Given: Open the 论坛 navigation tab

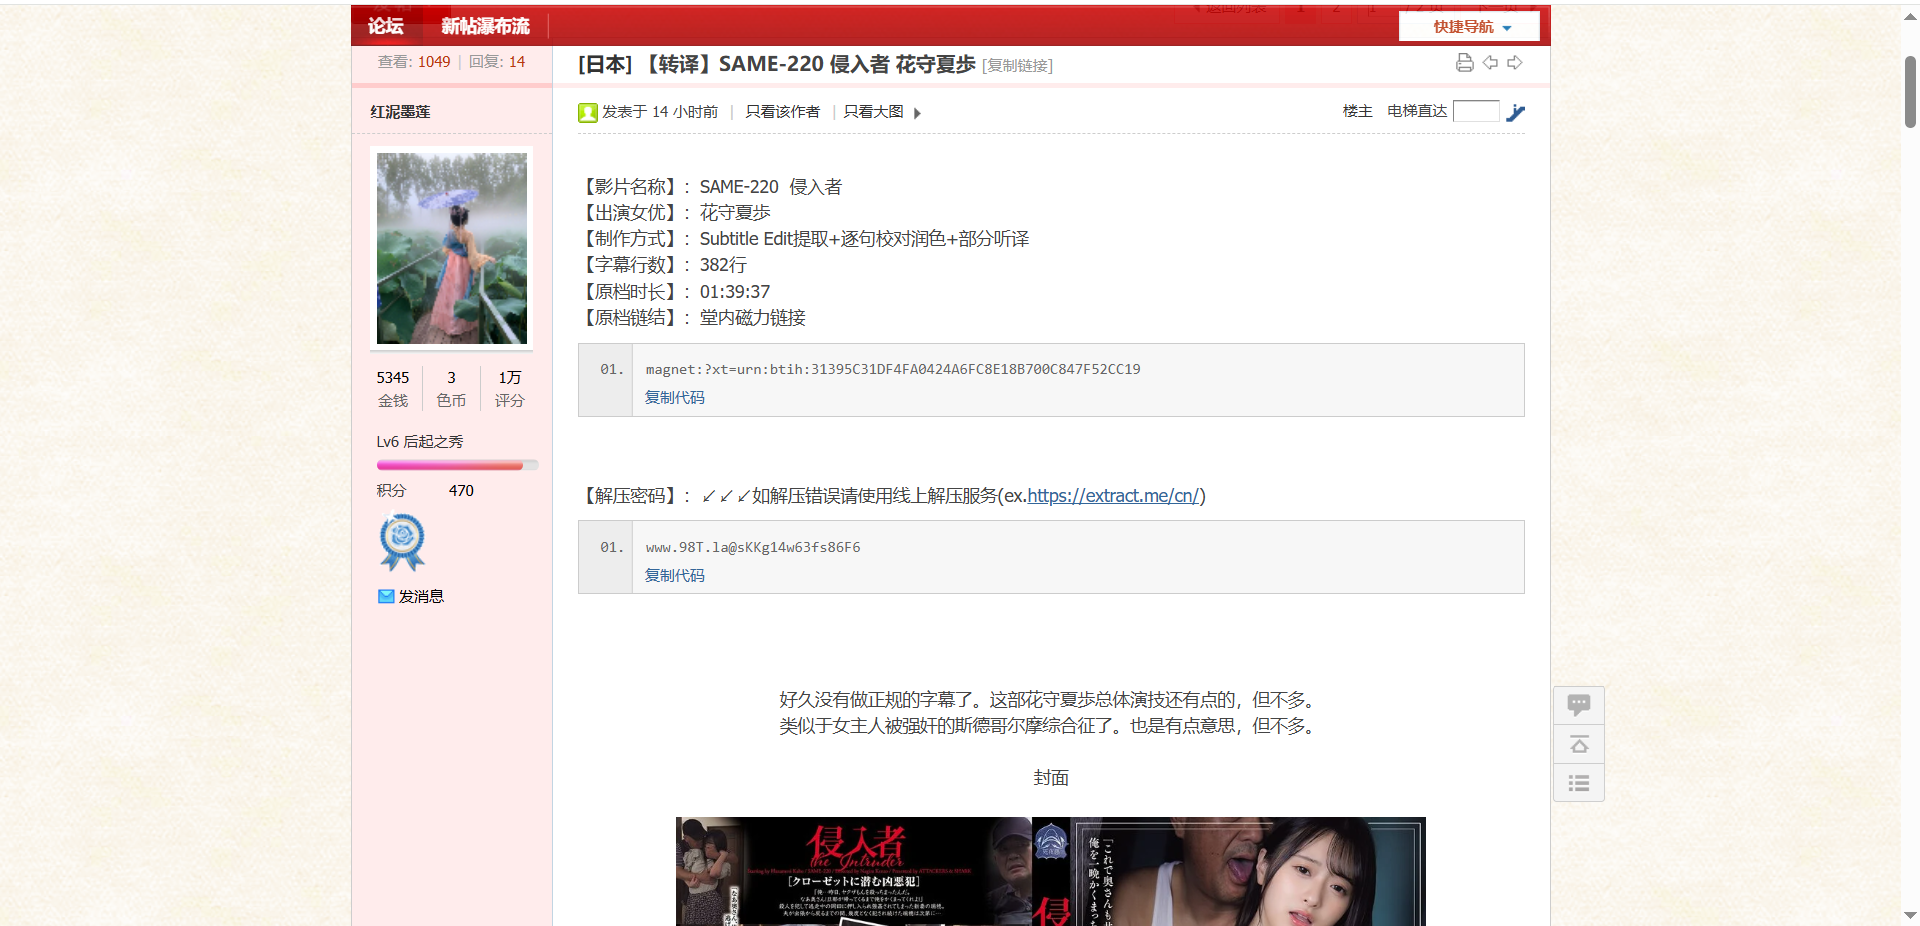Looking at the screenshot, I should pyautogui.click(x=385, y=26).
